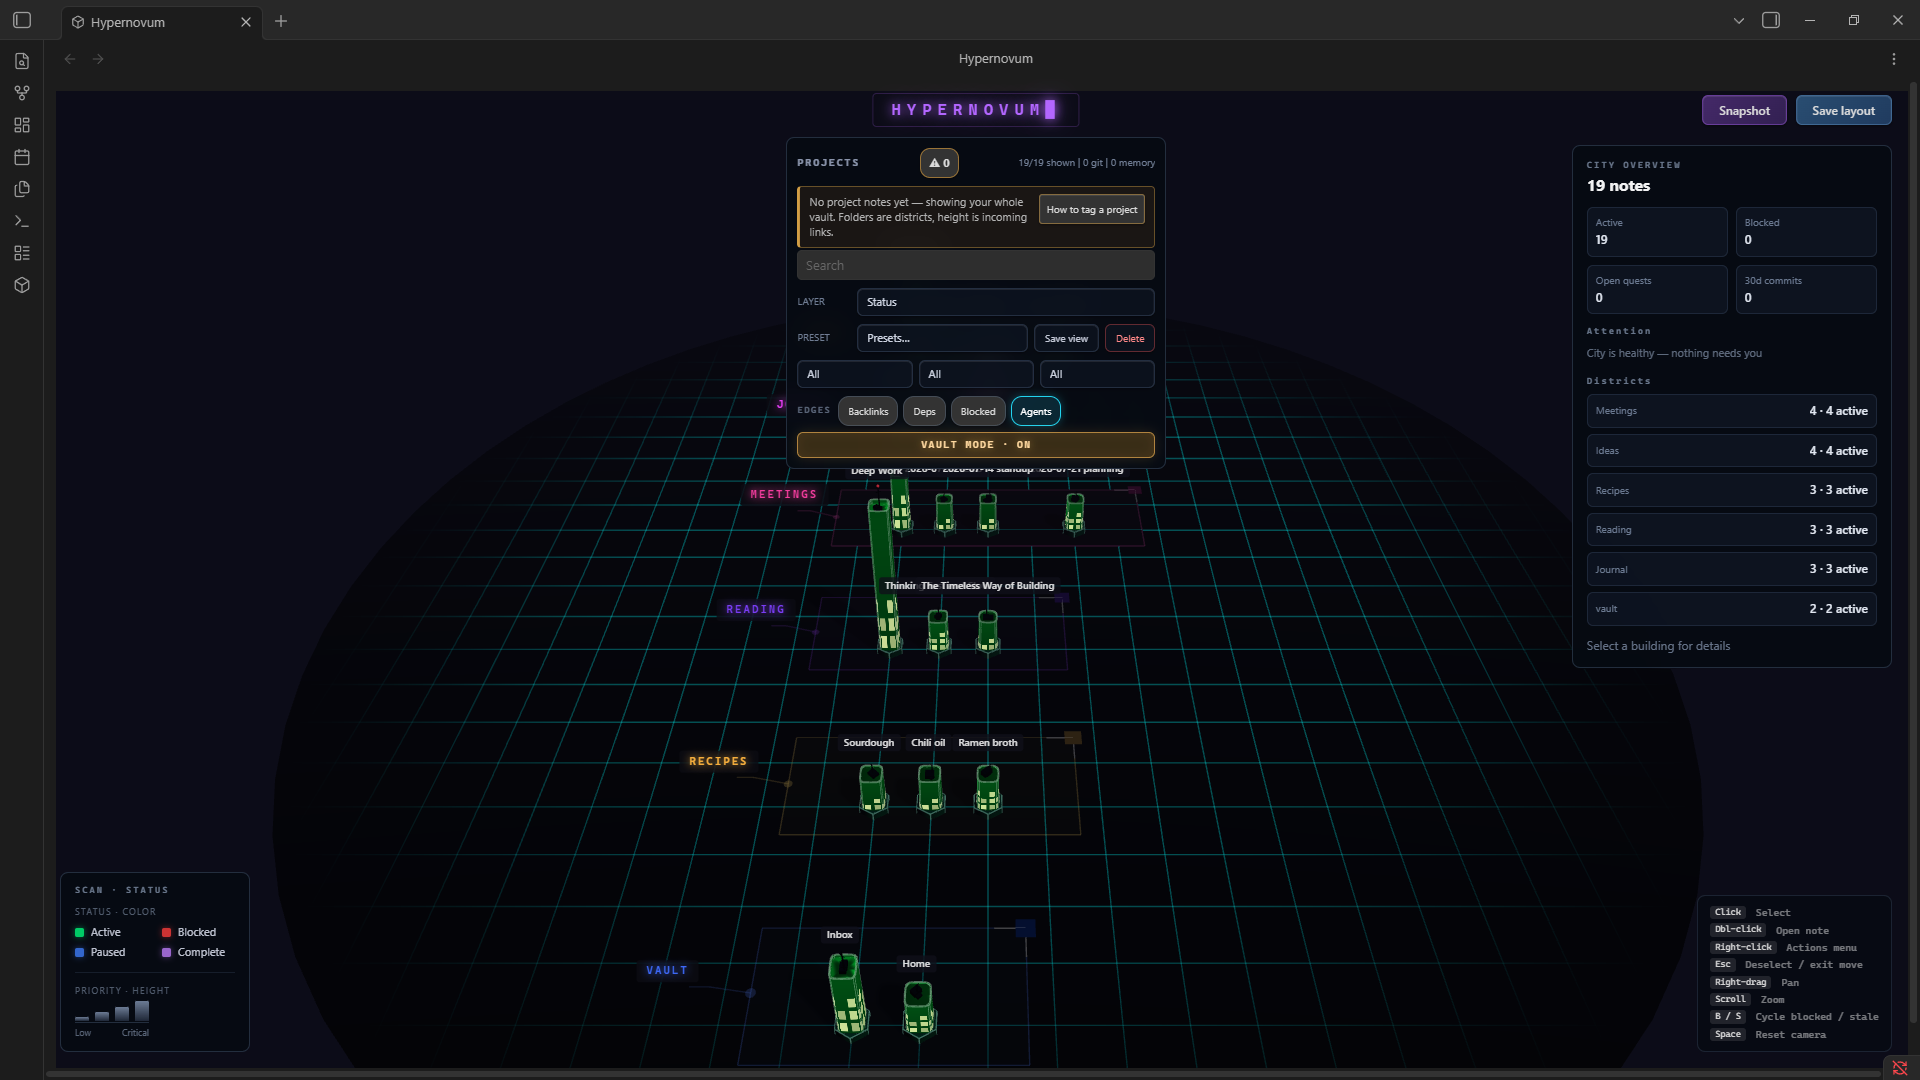Viewport: 1920px width, 1080px height.
Task: Click the blue Paused status swatch
Action: (79, 953)
